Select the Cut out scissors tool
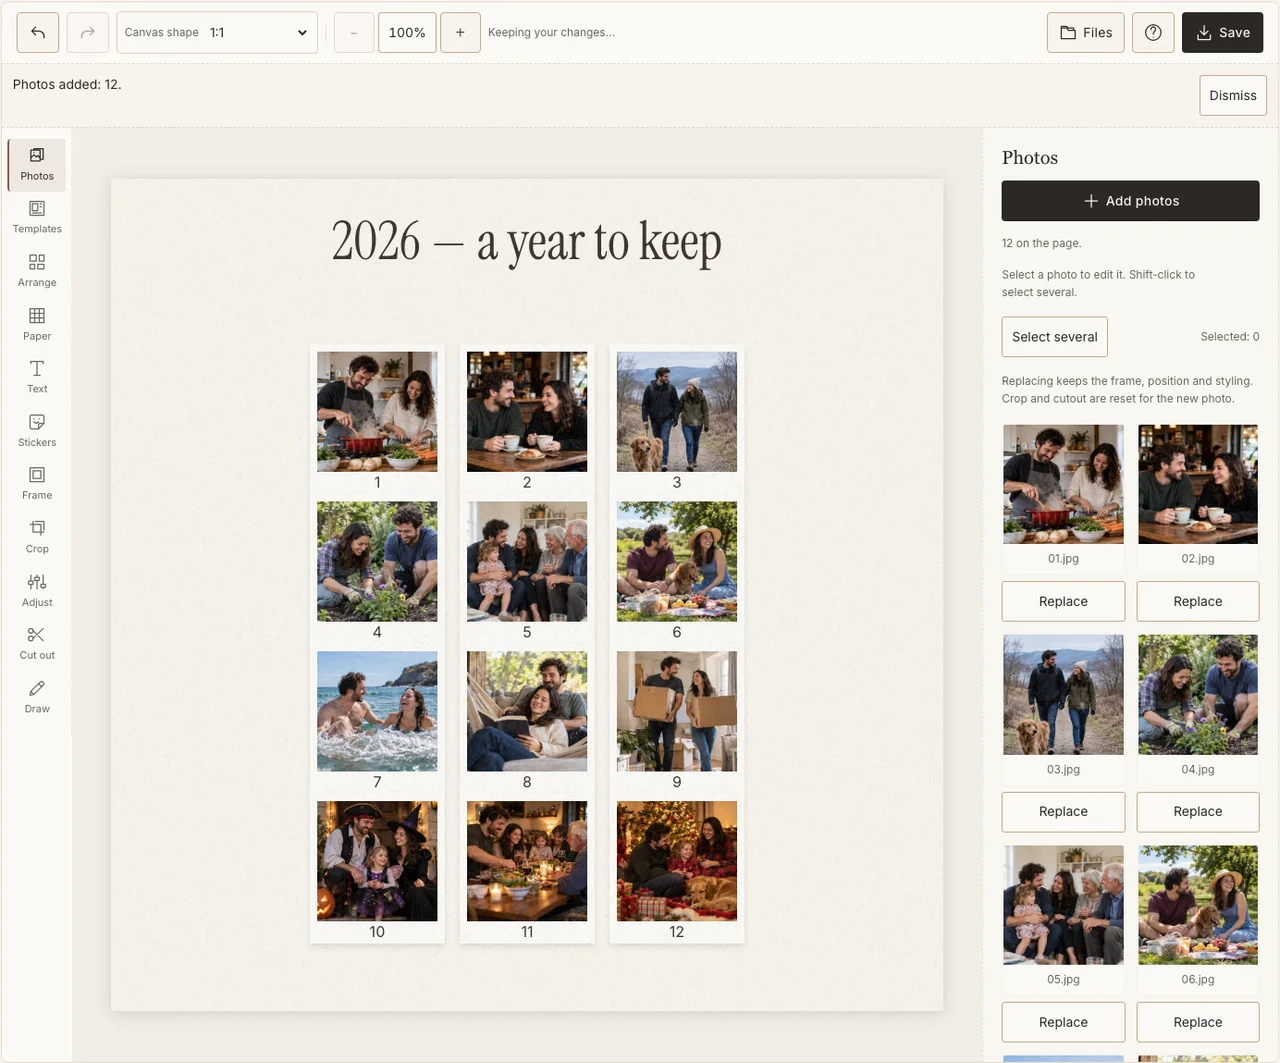1280x1063 pixels. pyautogui.click(x=37, y=644)
